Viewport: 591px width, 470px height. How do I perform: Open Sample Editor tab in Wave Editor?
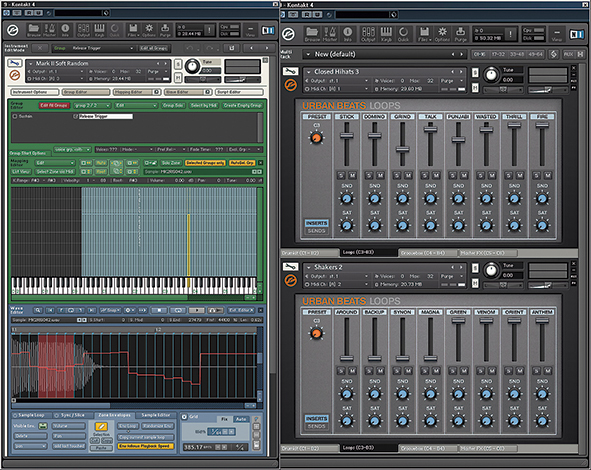tap(156, 415)
